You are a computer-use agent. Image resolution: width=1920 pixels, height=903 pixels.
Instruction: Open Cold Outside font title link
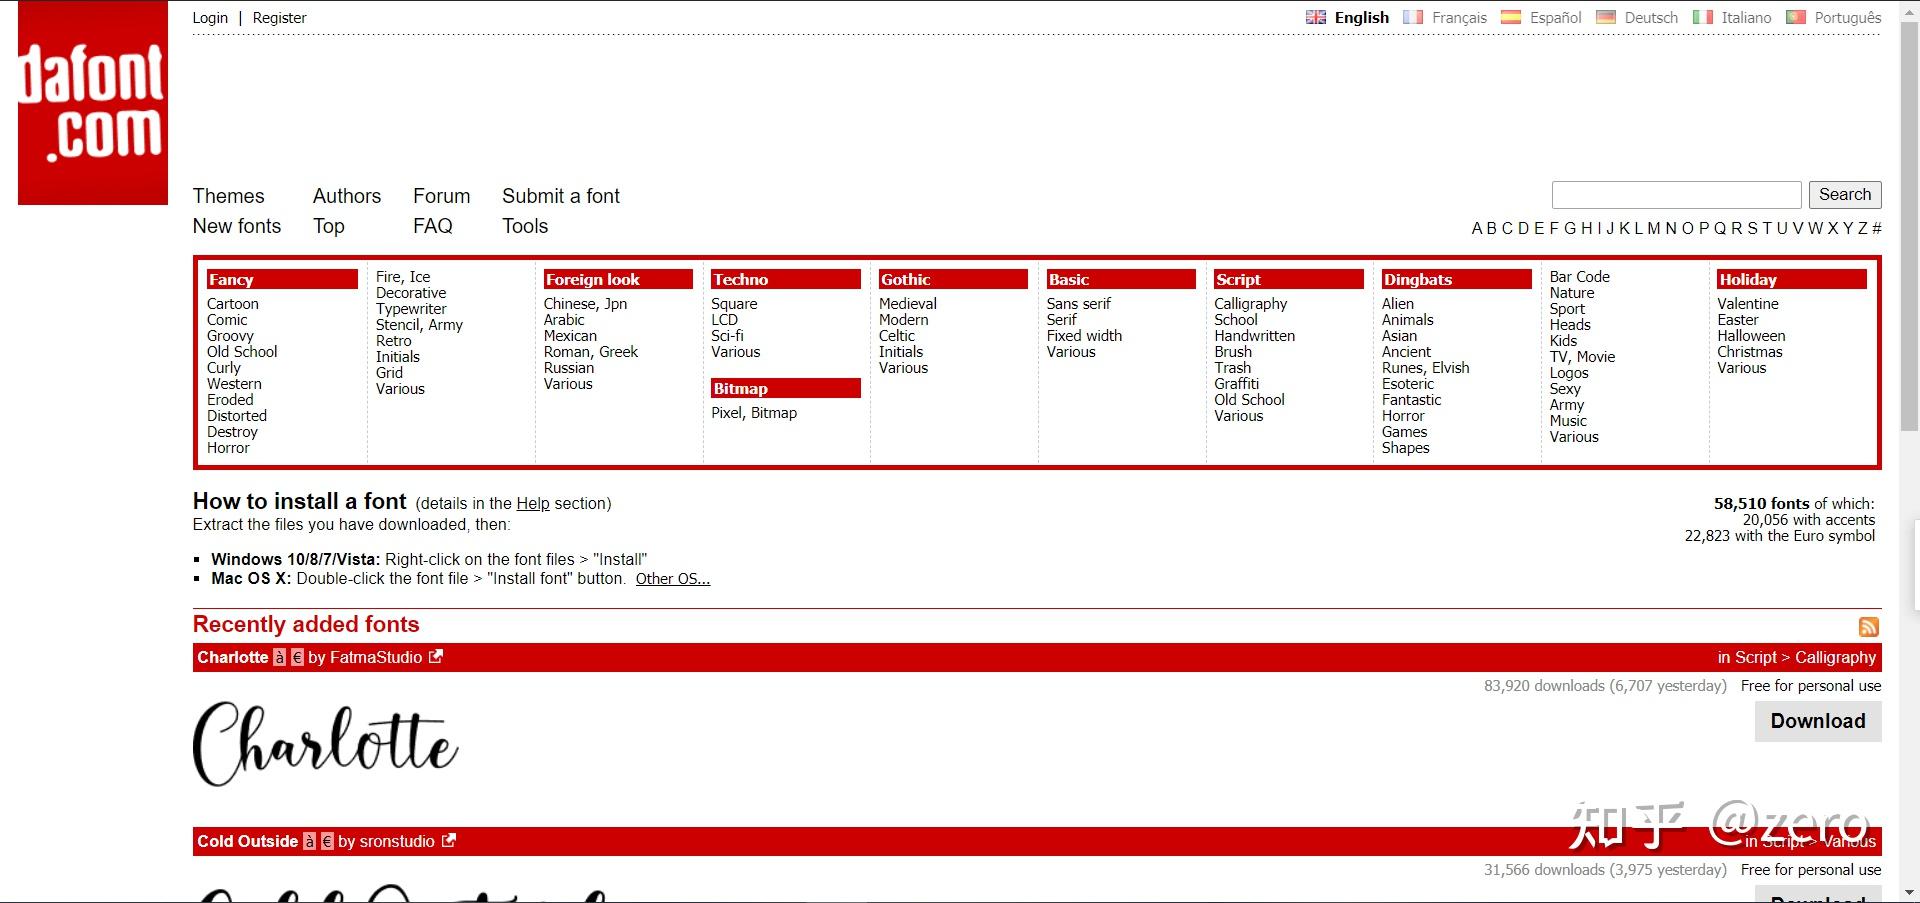[248, 841]
